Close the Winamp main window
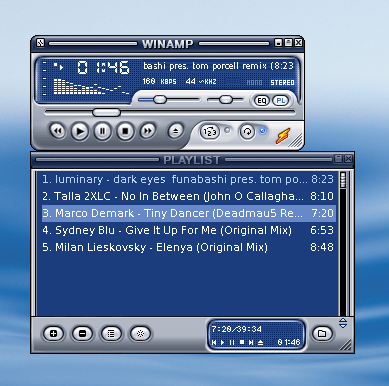389x386 pixels. [298, 43]
